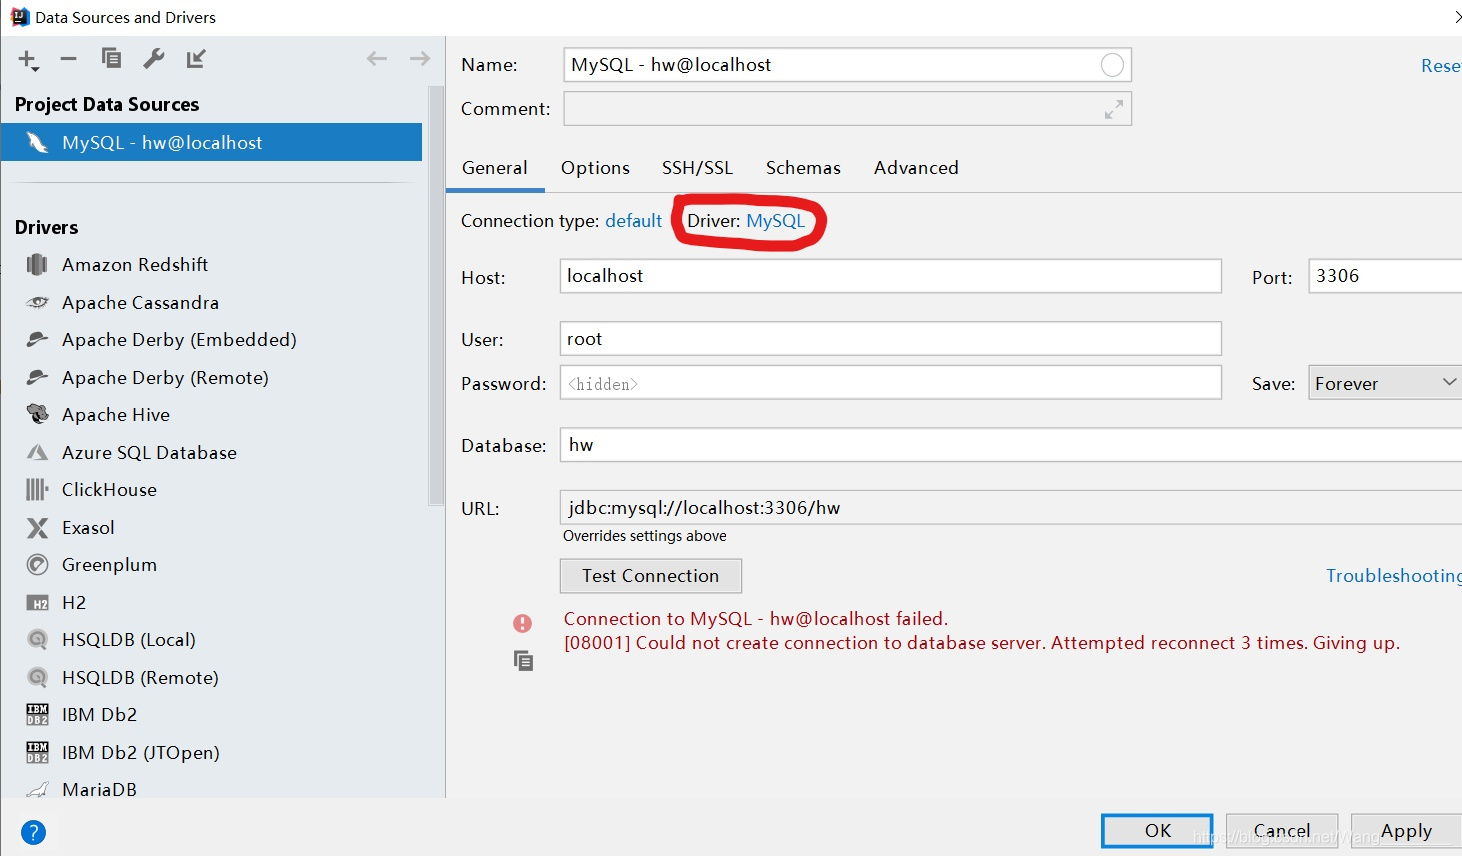The height and width of the screenshot is (856, 1462).
Task: Click Reset link at top right
Action: [x=1441, y=66]
